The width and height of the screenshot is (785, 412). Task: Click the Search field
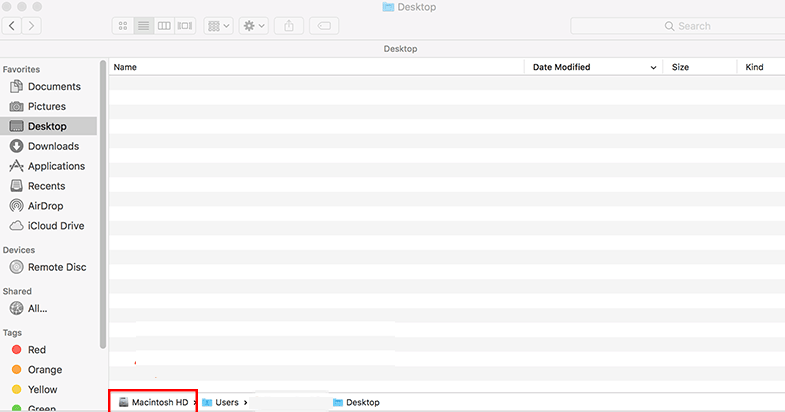point(678,26)
